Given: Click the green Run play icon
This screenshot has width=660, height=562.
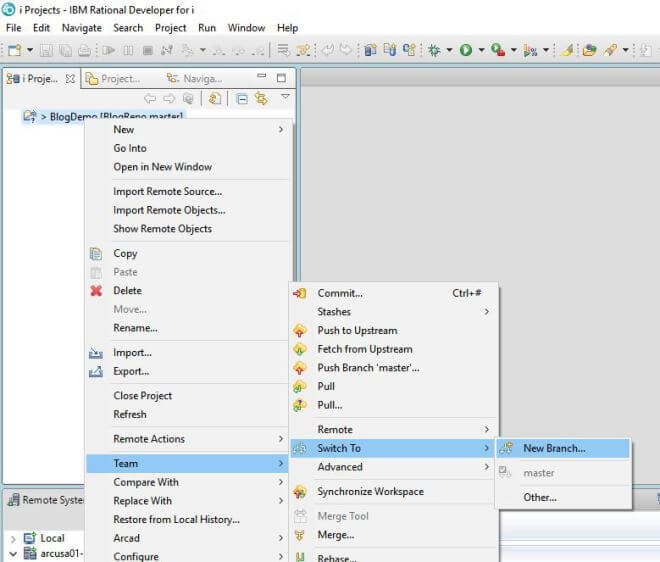Looking at the screenshot, I should (x=466, y=50).
